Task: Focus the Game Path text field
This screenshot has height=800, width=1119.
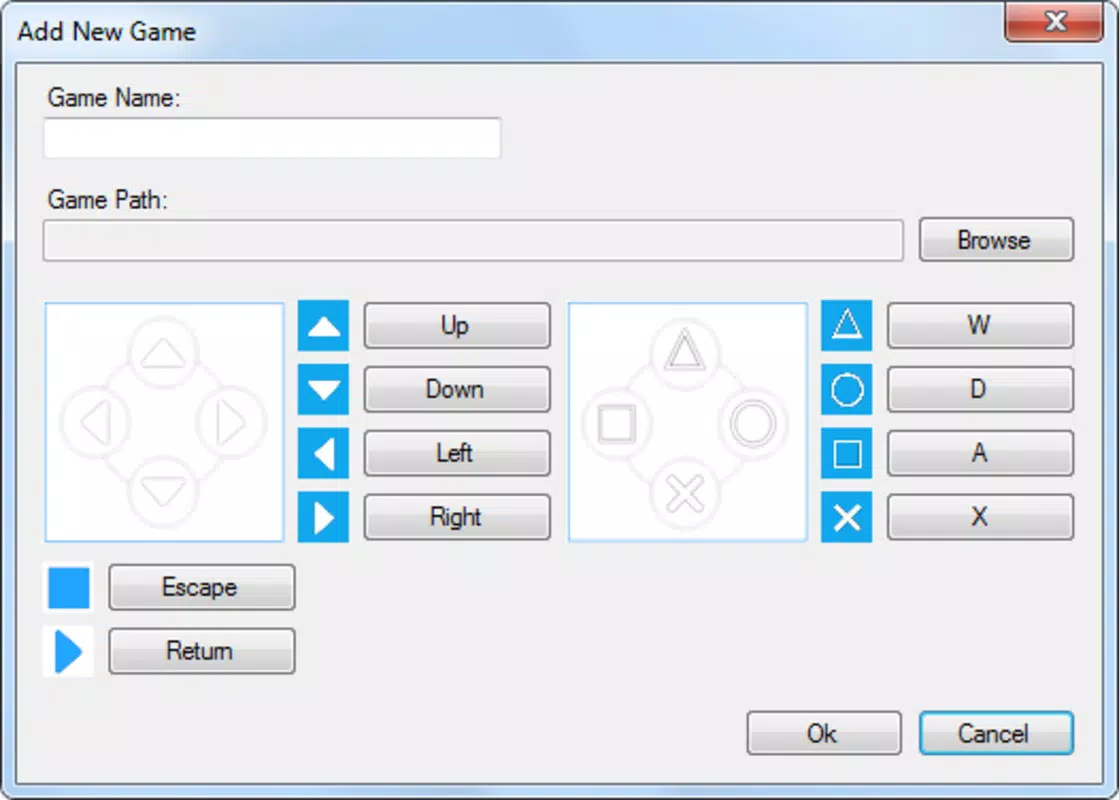Action: pyautogui.click(x=473, y=240)
